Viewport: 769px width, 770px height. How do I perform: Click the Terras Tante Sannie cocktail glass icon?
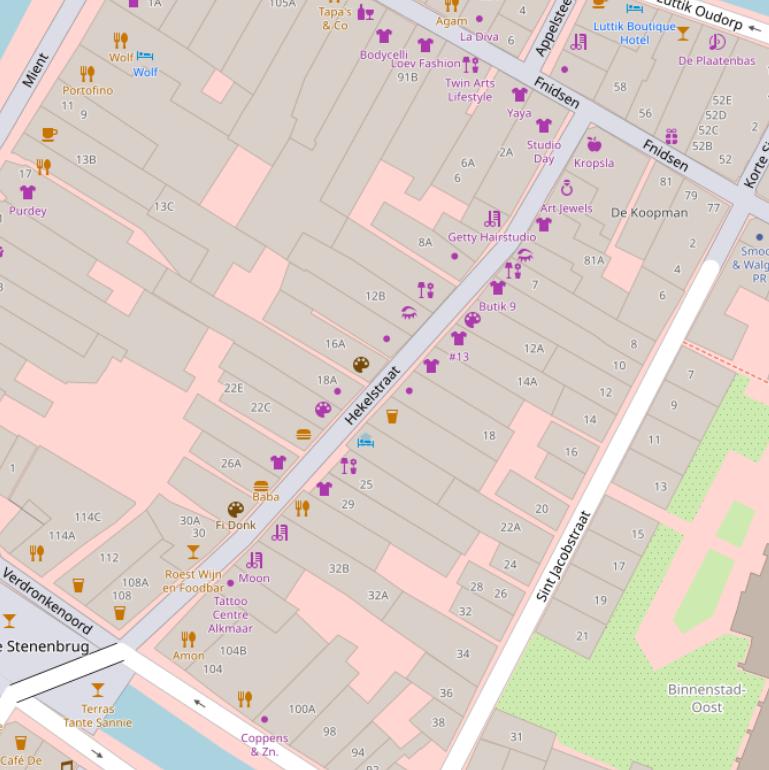[x=98, y=690]
